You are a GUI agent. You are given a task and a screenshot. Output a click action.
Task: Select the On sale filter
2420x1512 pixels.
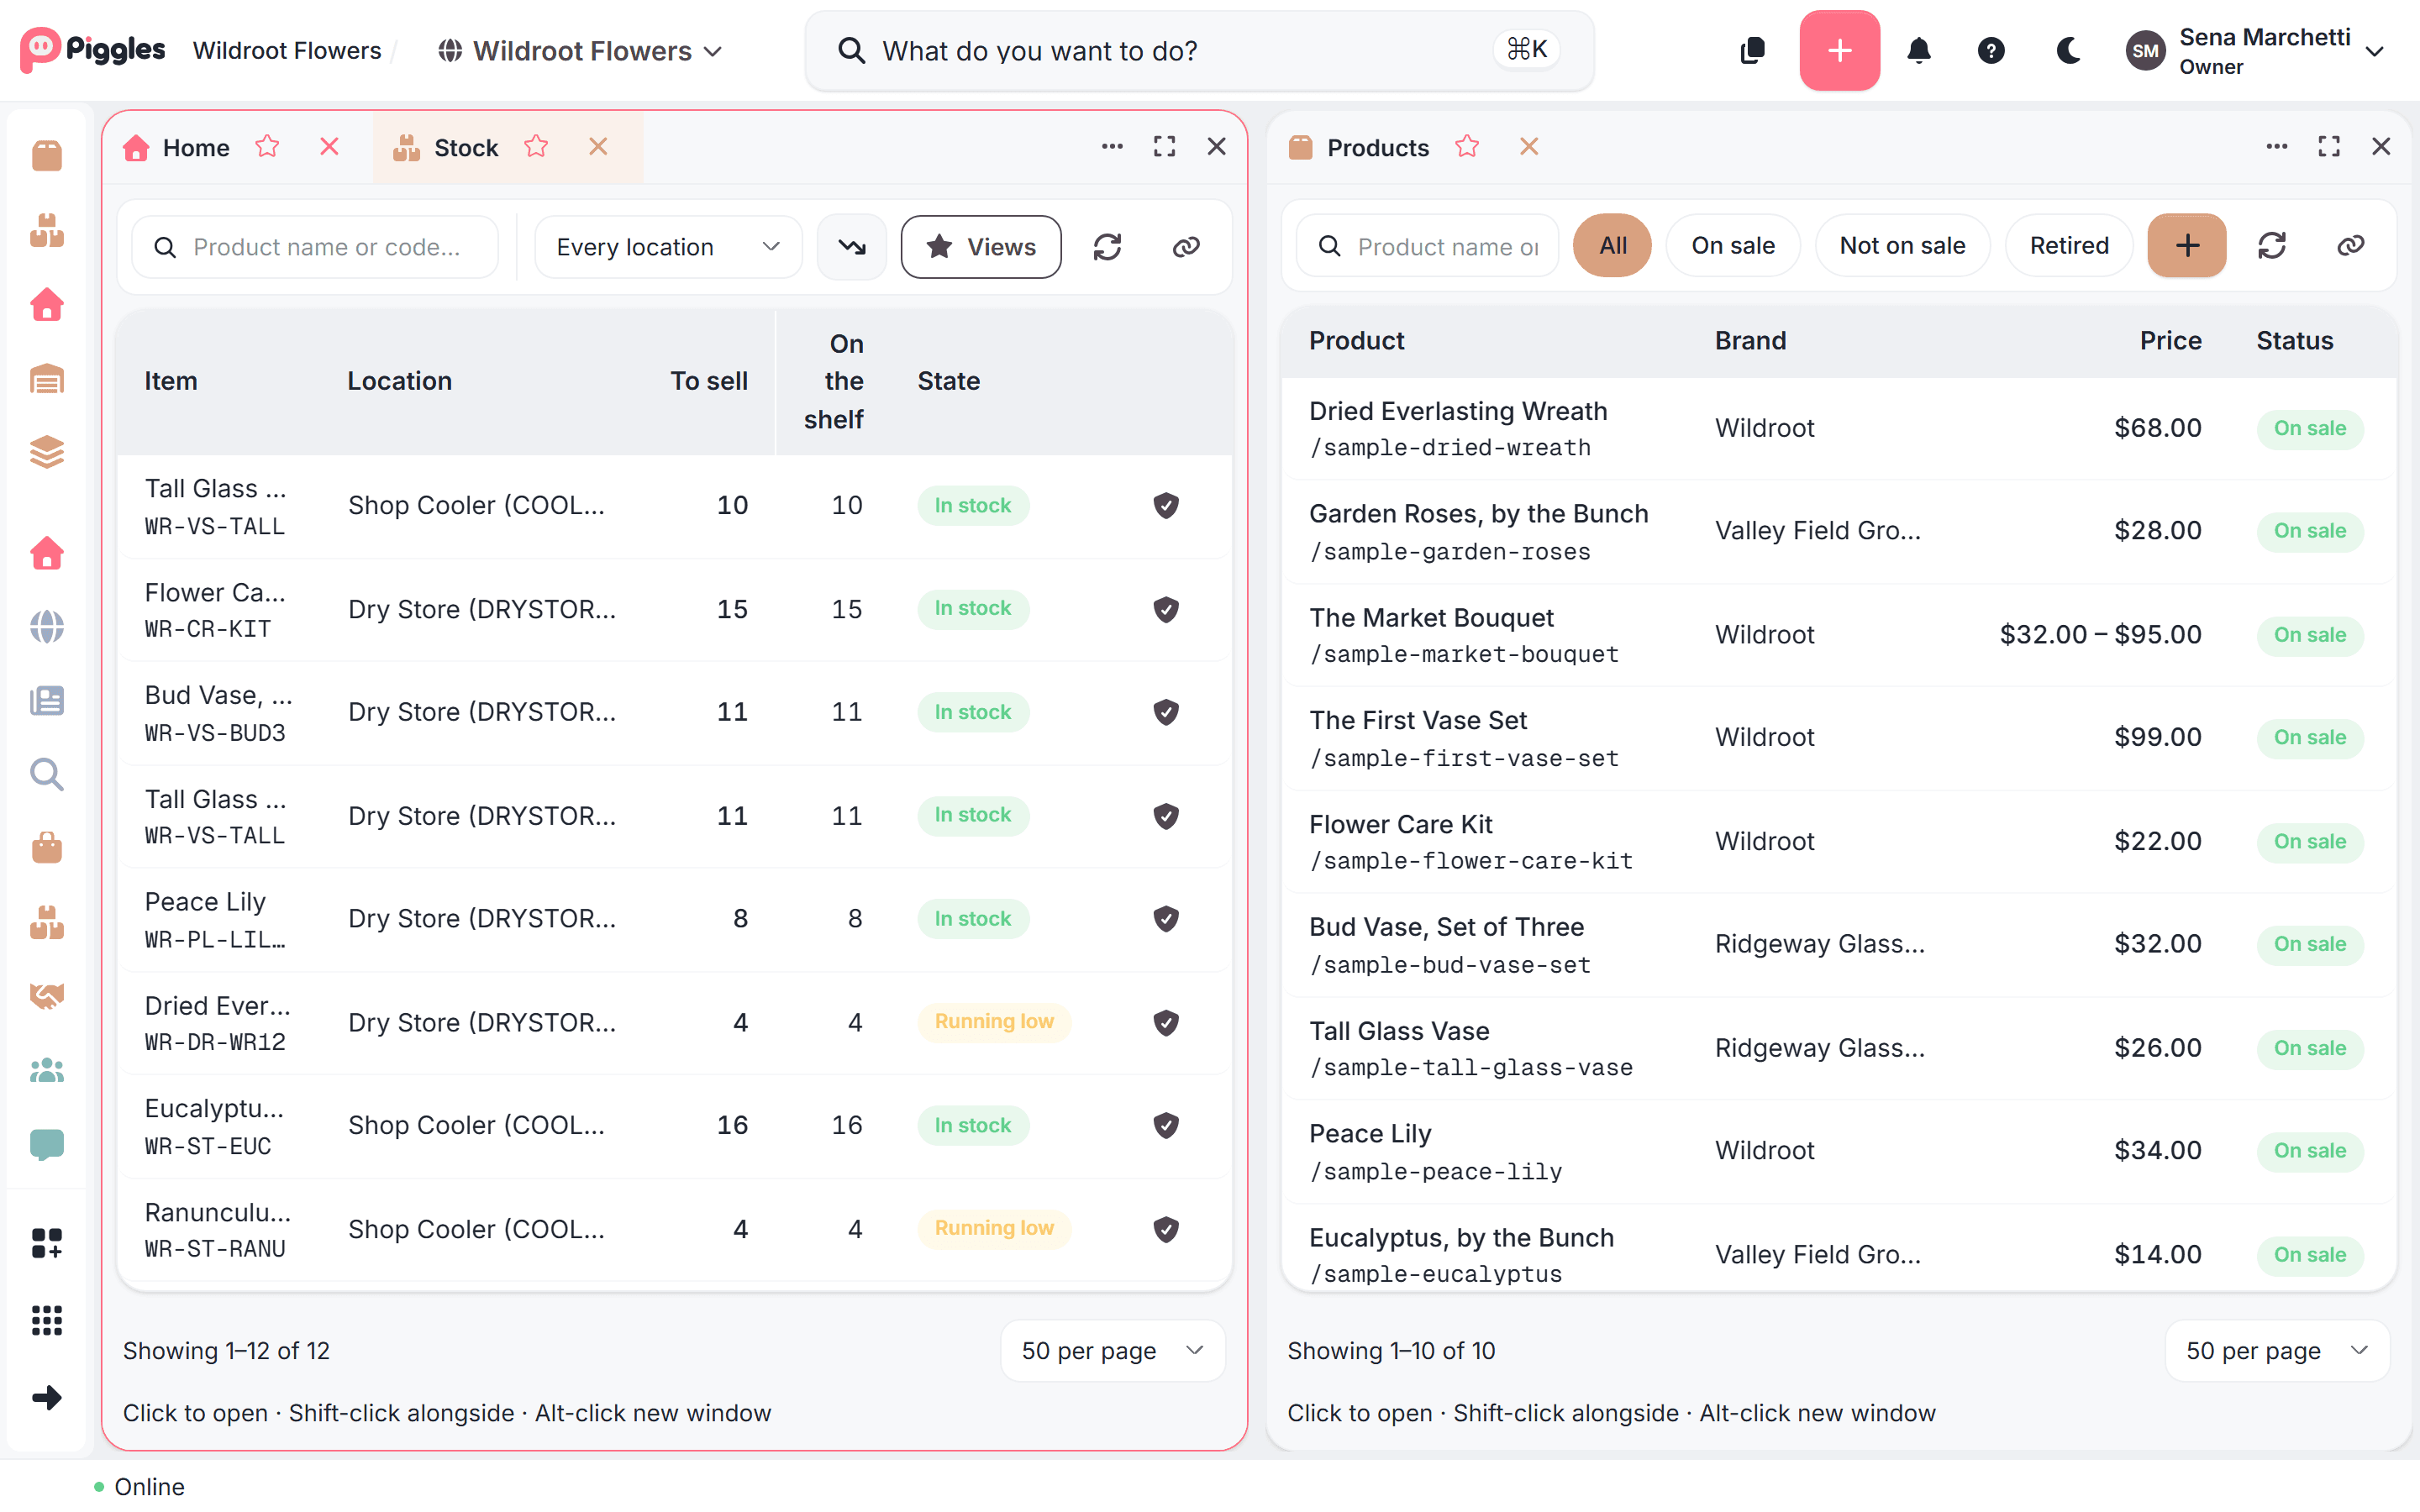tap(1732, 245)
